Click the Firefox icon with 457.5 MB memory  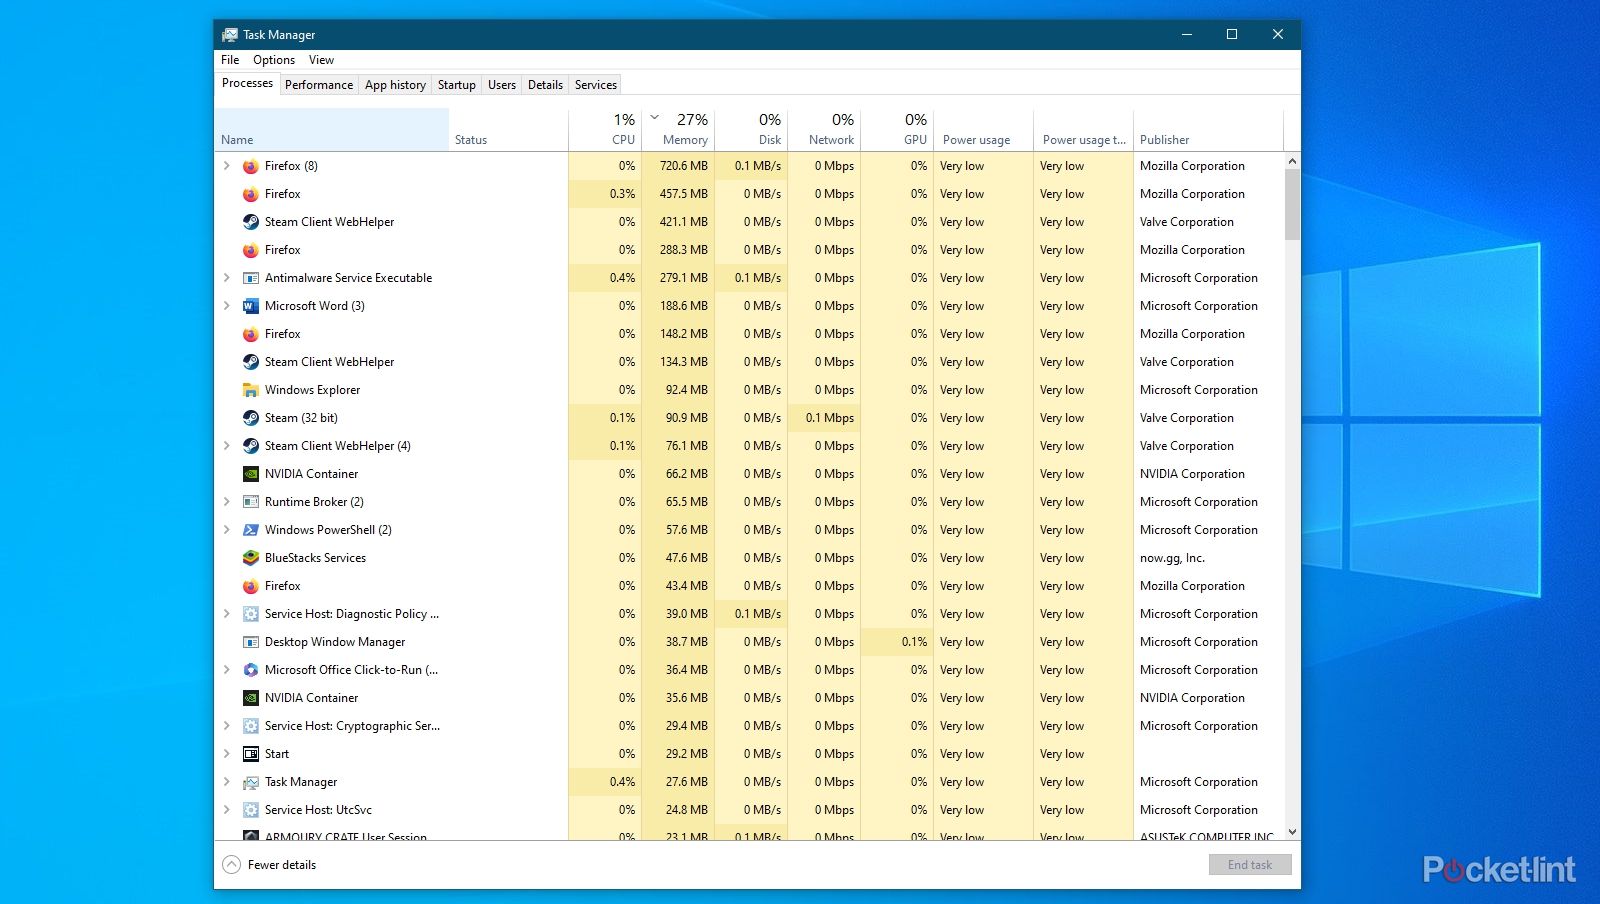(x=251, y=194)
